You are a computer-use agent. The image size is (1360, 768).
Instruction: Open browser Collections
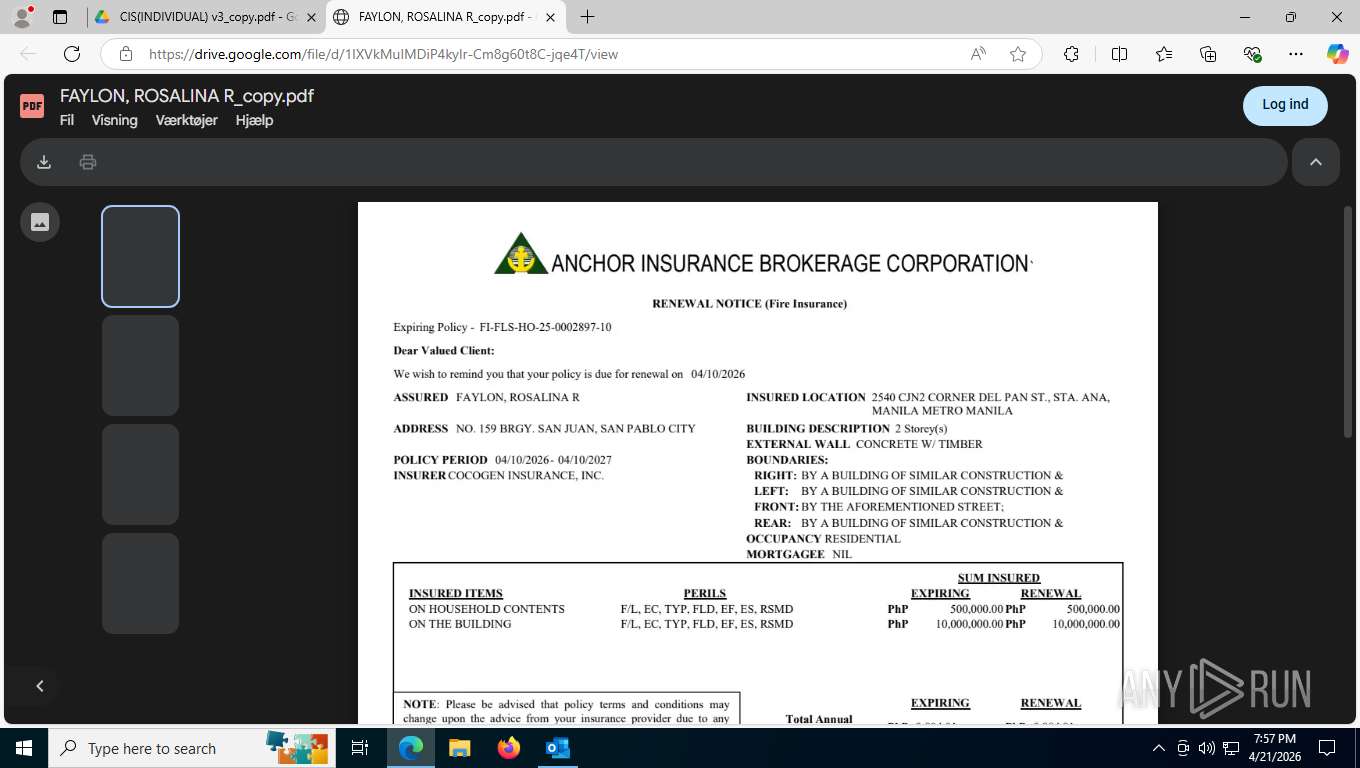click(1208, 54)
